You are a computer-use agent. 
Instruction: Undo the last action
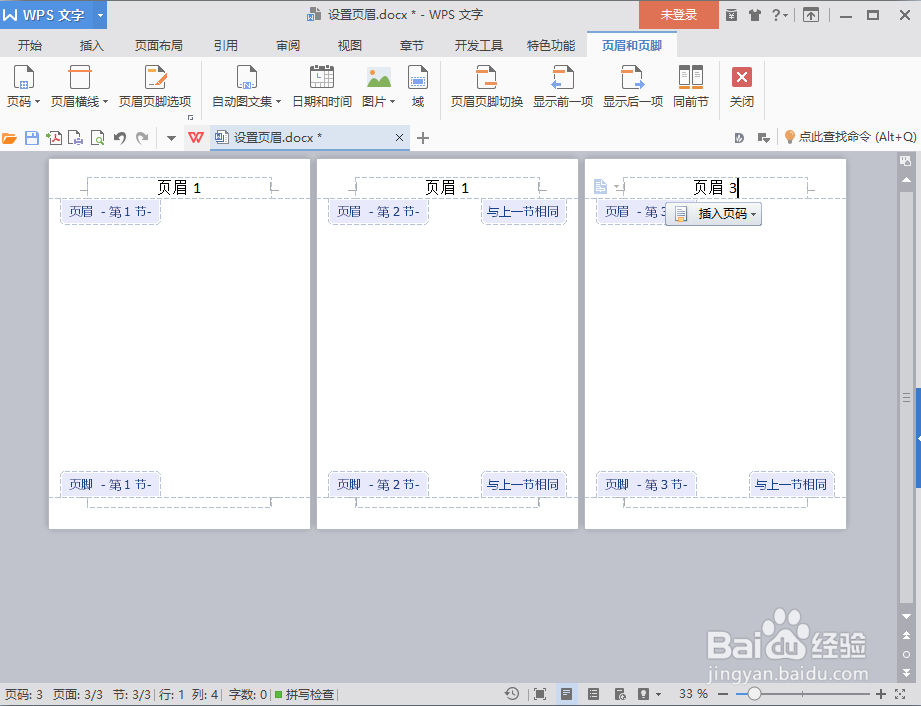[x=120, y=138]
